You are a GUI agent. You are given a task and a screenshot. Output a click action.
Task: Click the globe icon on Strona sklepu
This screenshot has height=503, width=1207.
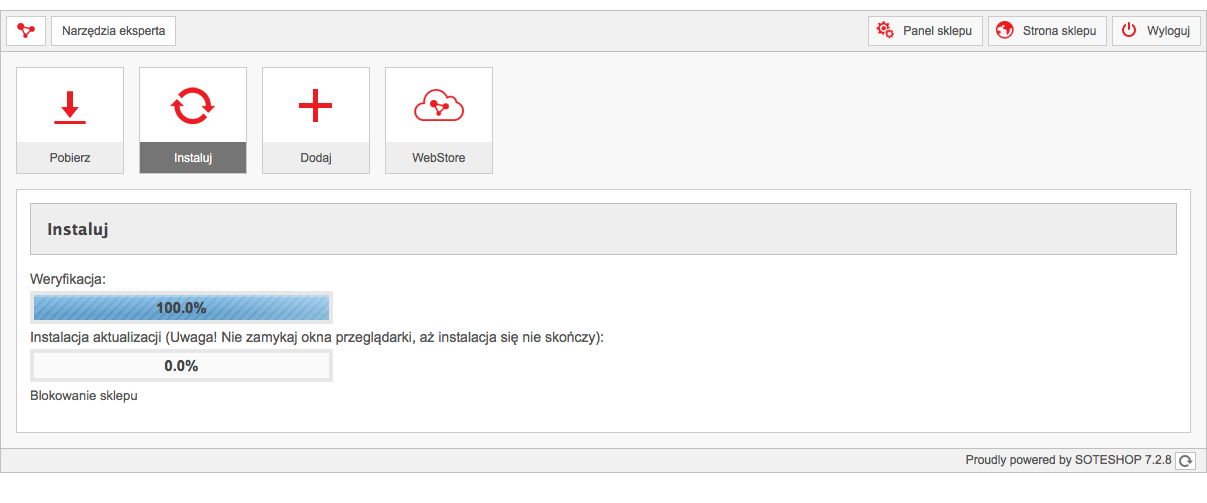(1005, 30)
